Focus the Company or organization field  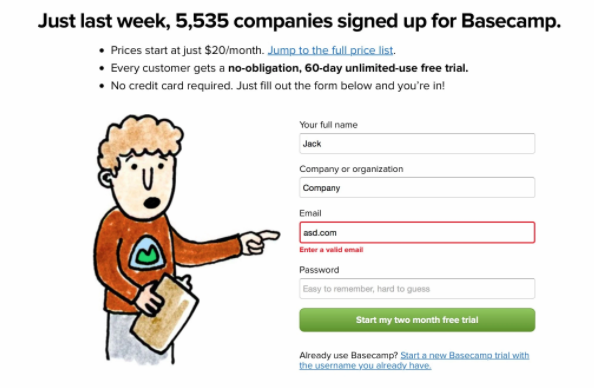click(x=417, y=188)
